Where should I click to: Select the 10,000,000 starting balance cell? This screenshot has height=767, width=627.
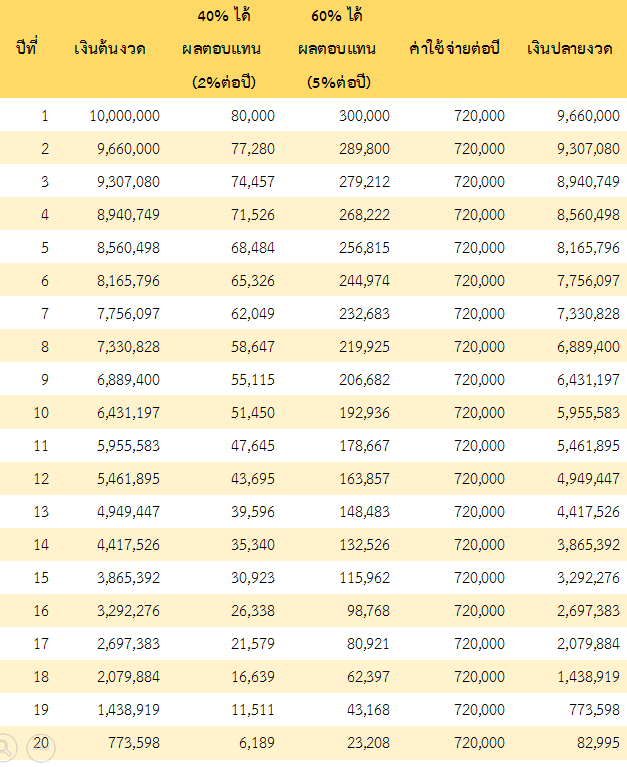point(124,116)
